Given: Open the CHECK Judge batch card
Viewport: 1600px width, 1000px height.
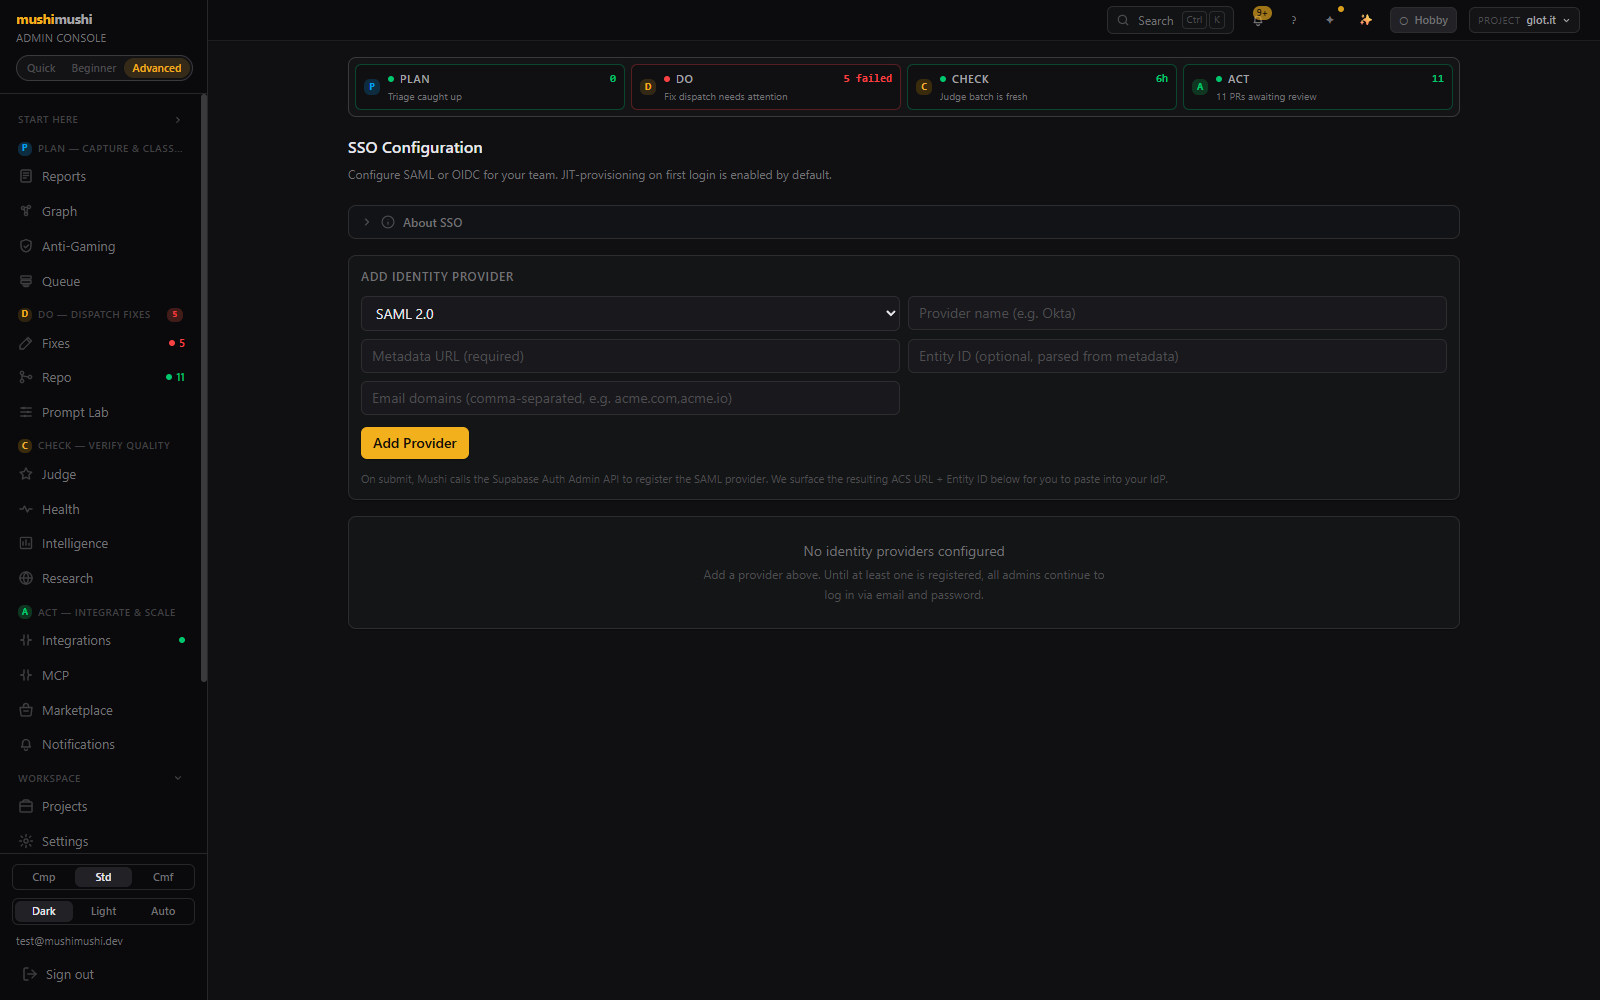Looking at the screenshot, I should pos(1042,87).
